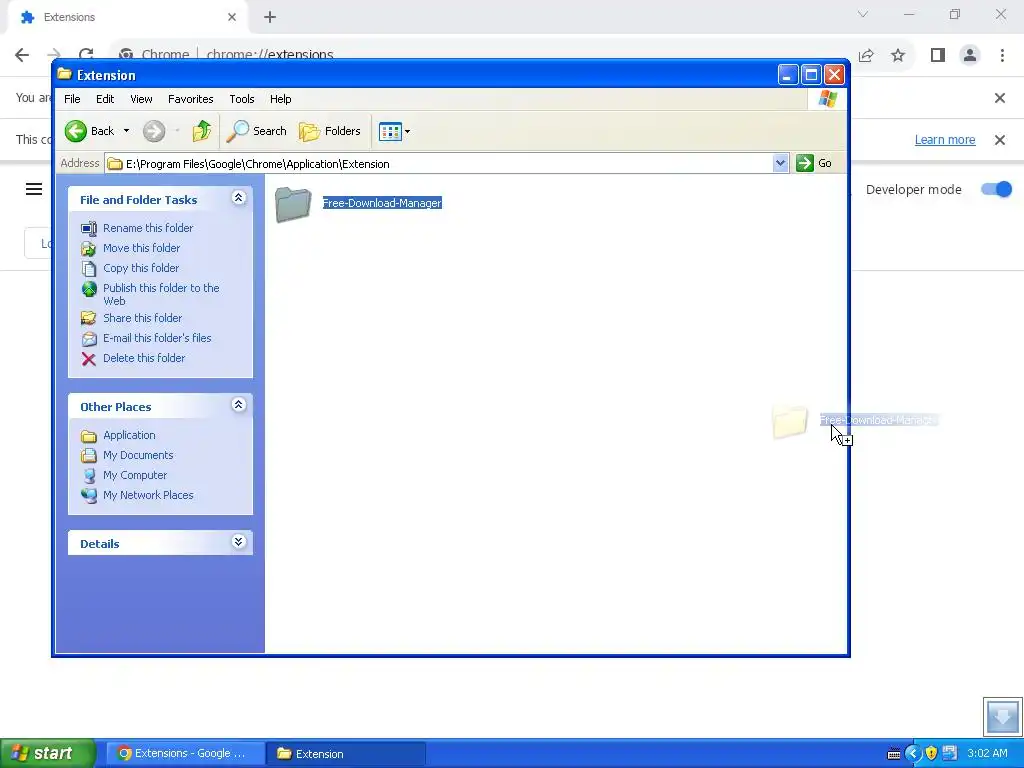This screenshot has height=768, width=1024.
Task: Show hidden tray icons arrow
Action: click(x=913, y=754)
